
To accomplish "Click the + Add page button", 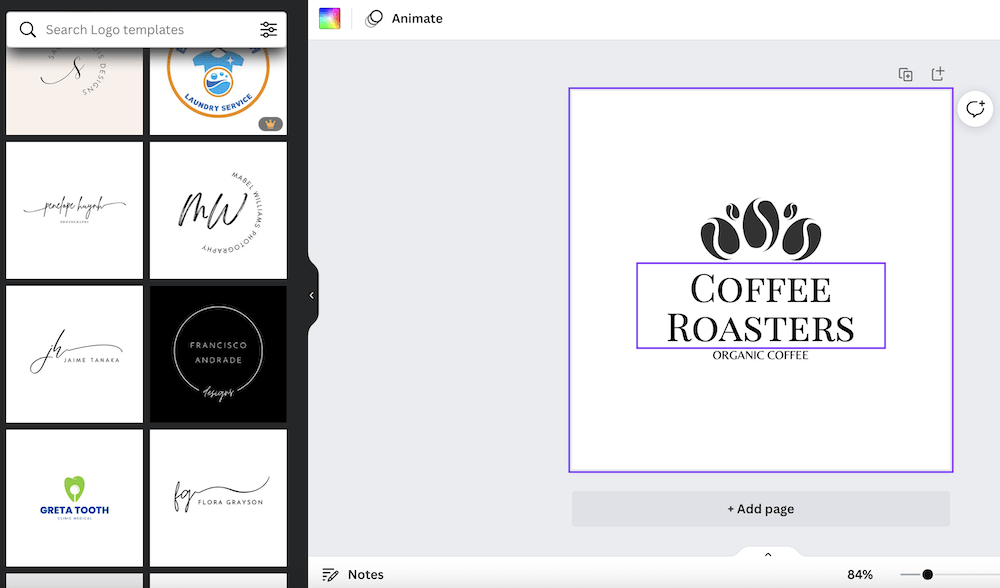I will tap(761, 509).
